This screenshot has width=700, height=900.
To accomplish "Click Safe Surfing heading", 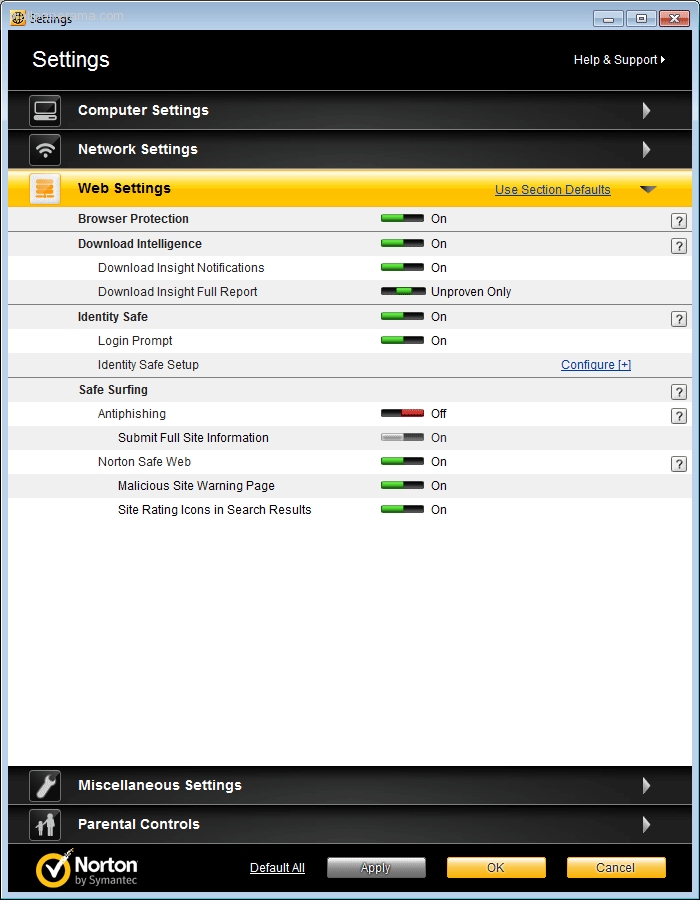I will (x=113, y=390).
